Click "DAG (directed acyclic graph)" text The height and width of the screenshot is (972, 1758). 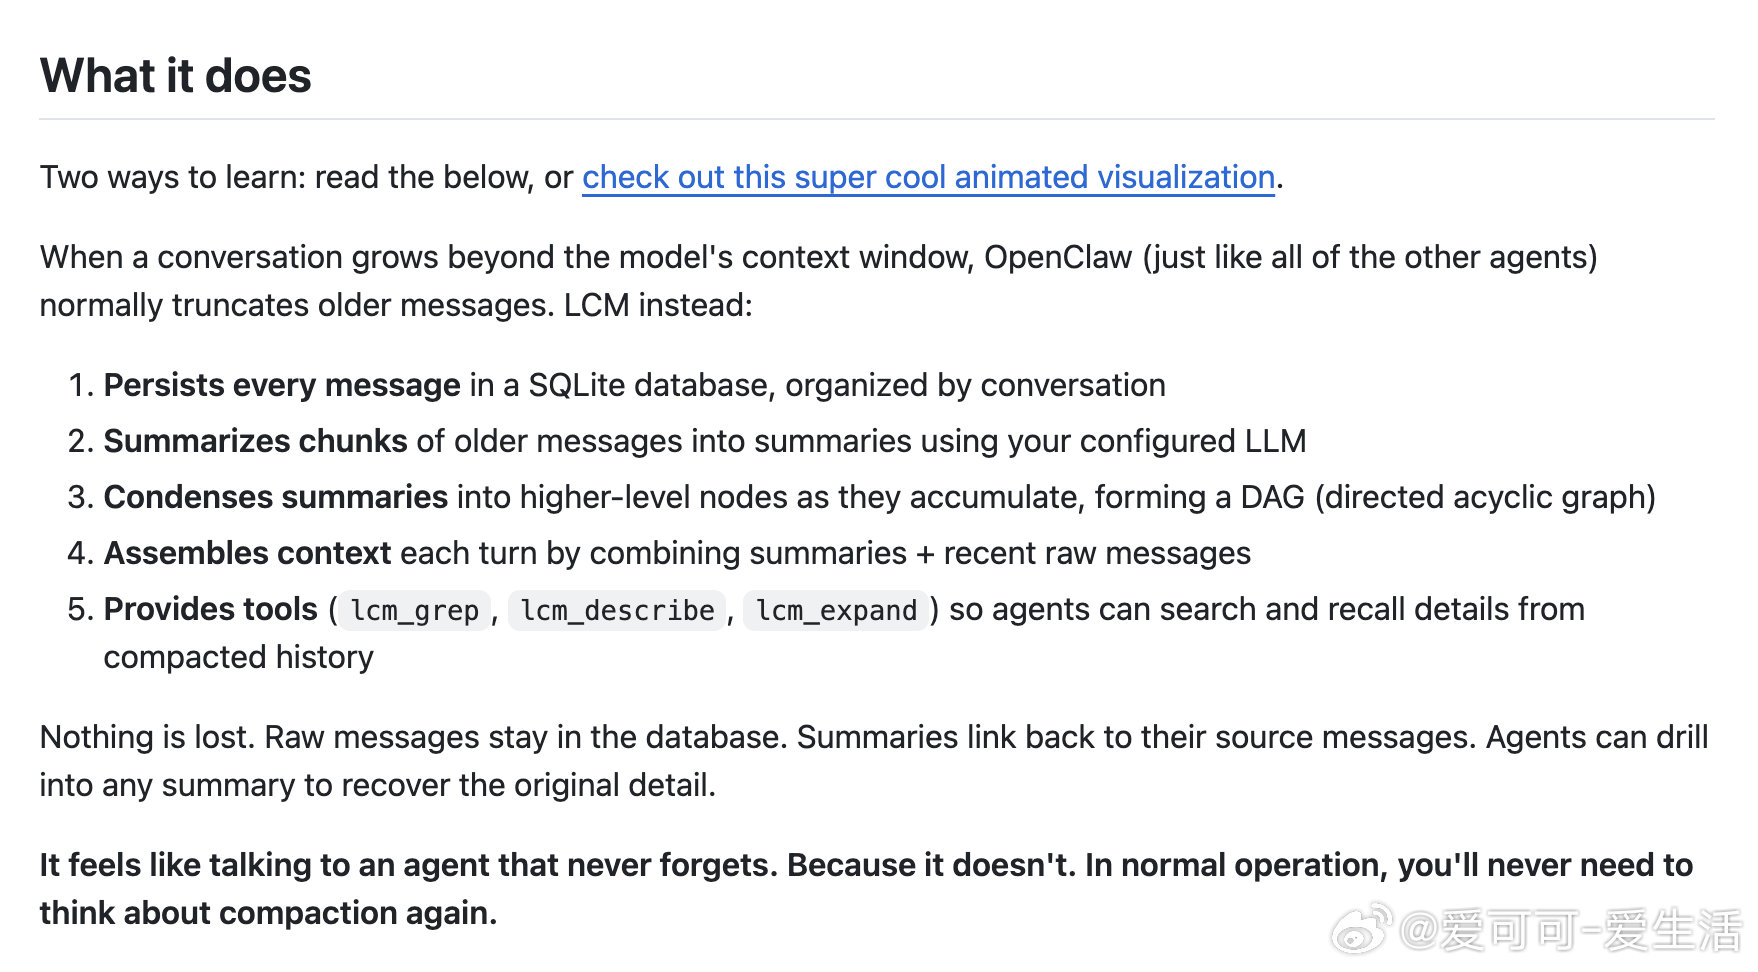point(1448,497)
